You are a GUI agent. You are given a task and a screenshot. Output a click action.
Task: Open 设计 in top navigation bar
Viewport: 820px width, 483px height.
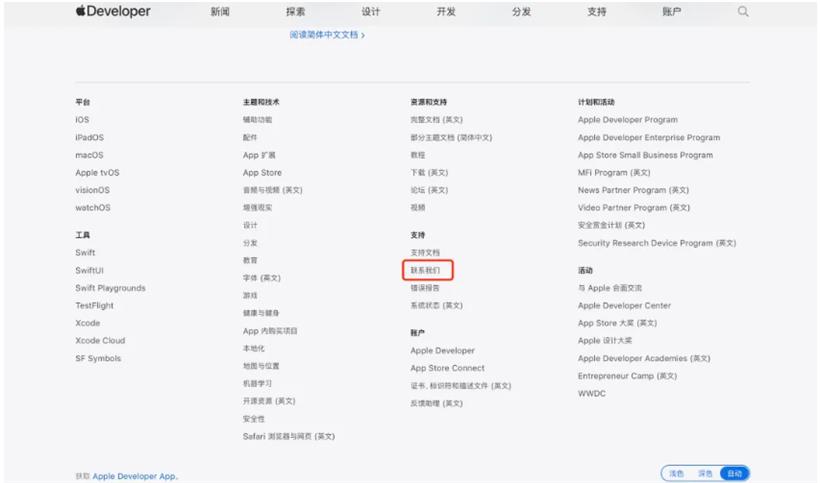[370, 12]
